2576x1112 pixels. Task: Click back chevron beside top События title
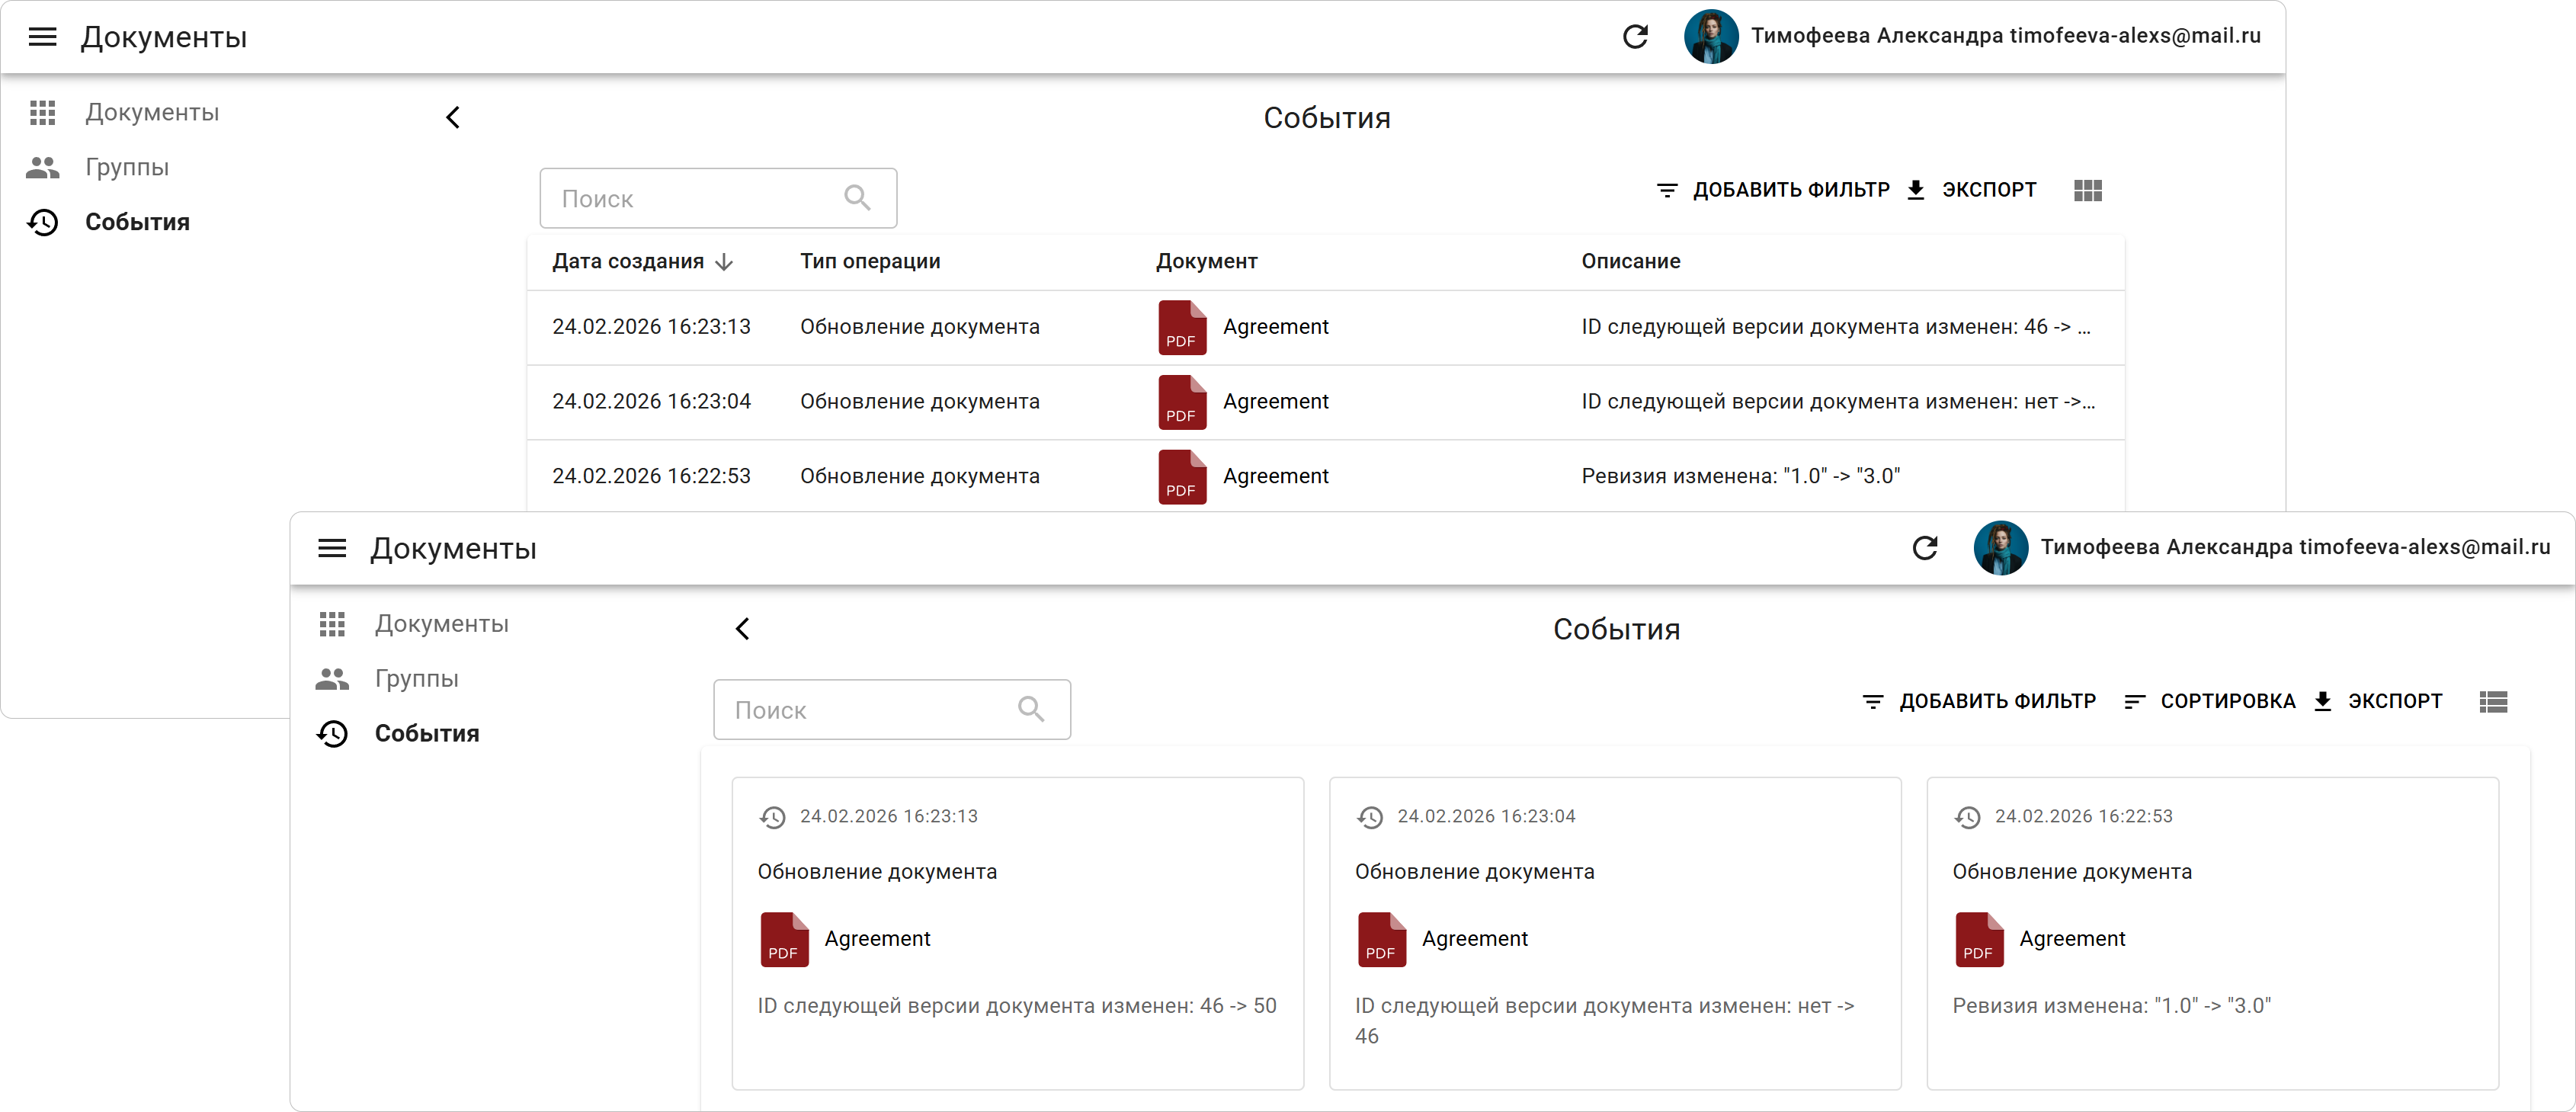(453, 118)
